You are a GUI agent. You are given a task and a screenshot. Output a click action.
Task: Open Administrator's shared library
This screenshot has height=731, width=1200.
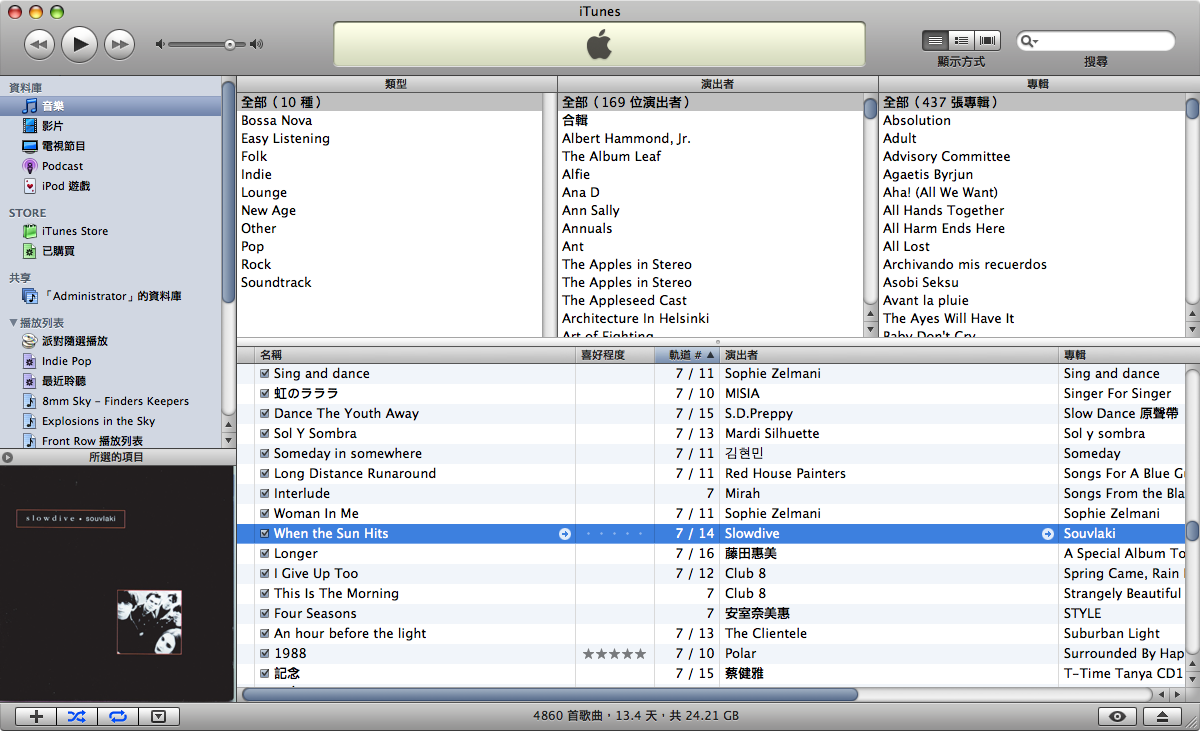tap(110, 296)
